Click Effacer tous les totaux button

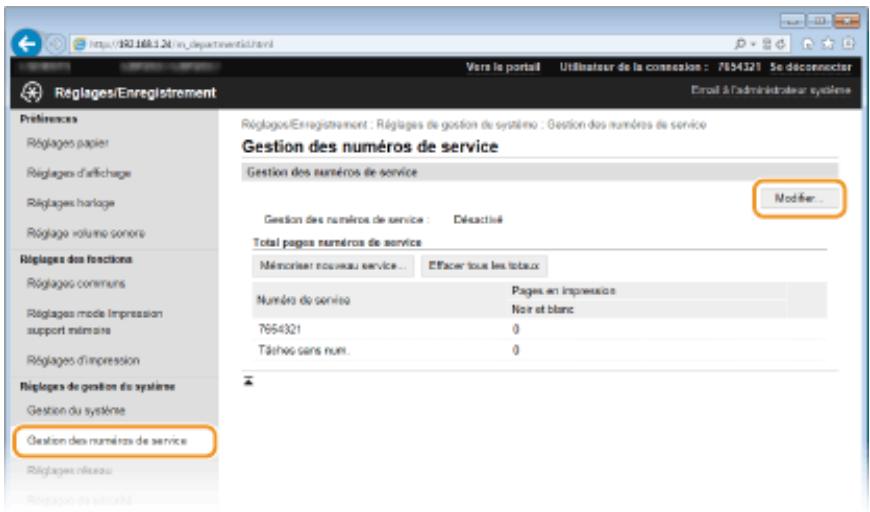click(484, 266)
